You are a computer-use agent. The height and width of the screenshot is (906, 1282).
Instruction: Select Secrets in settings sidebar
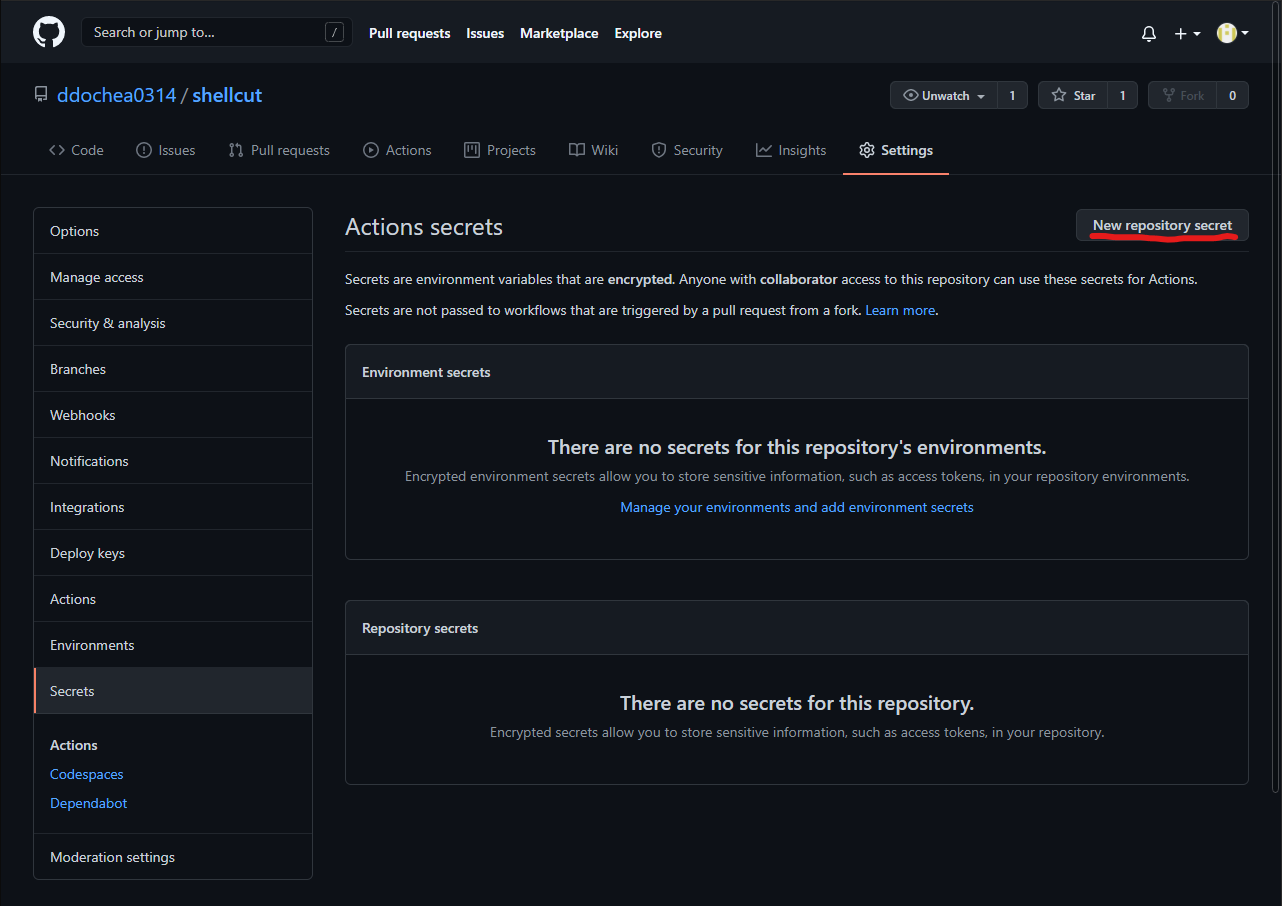coord(173,691)
